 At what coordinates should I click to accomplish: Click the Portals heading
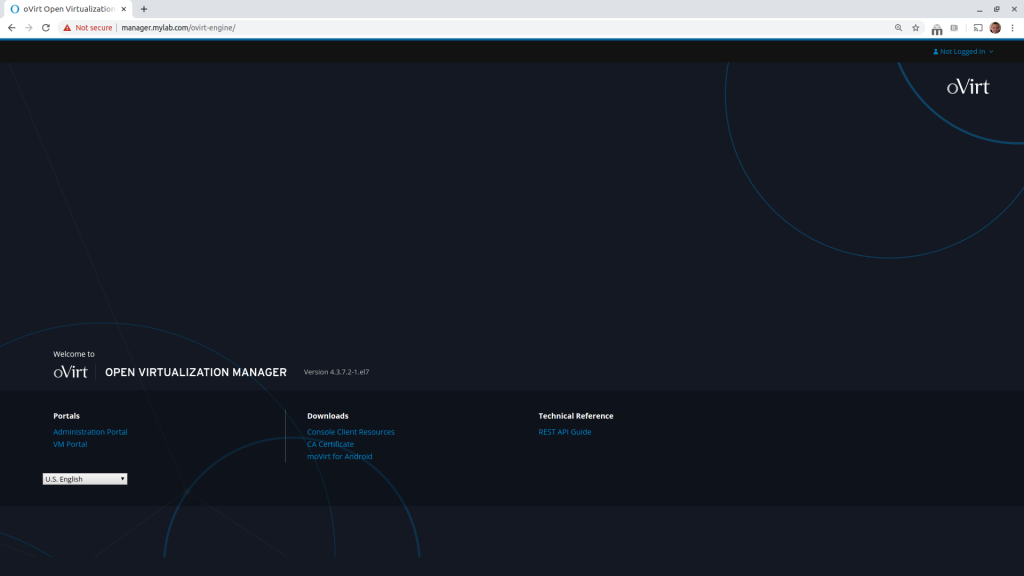67,415
